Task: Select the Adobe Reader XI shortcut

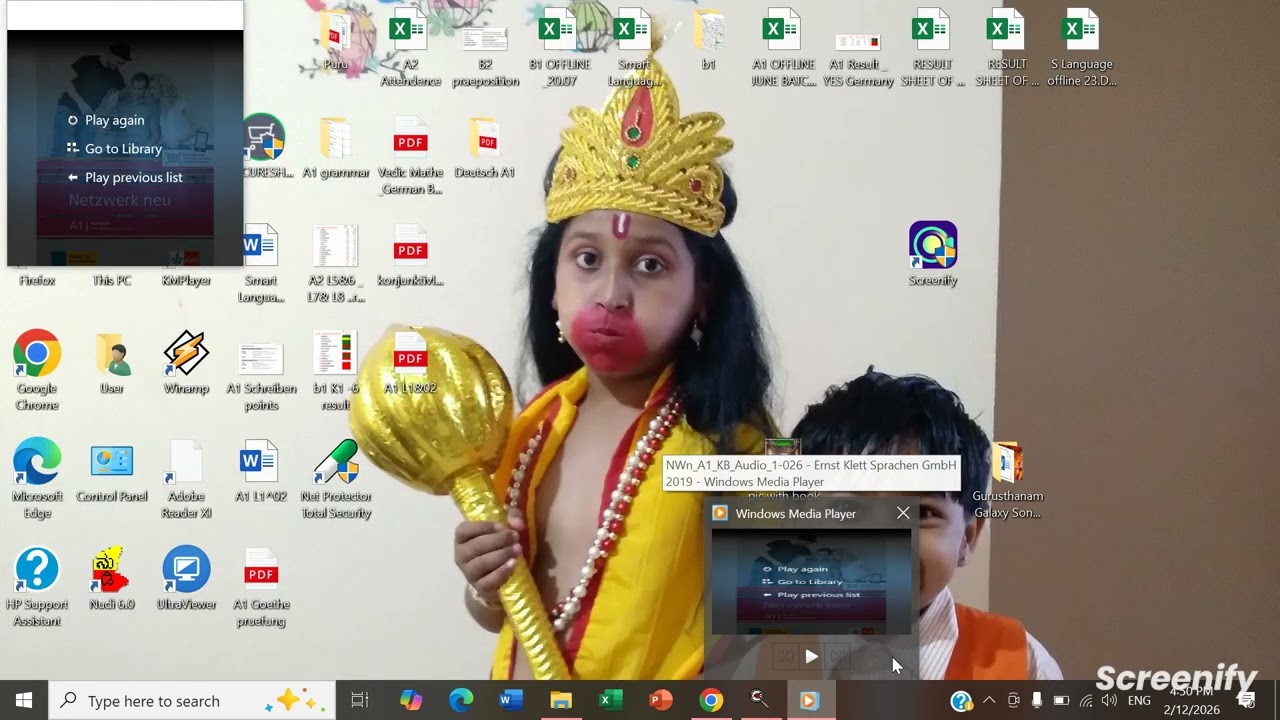Action: pyautogui.click(x=186, y=479)
